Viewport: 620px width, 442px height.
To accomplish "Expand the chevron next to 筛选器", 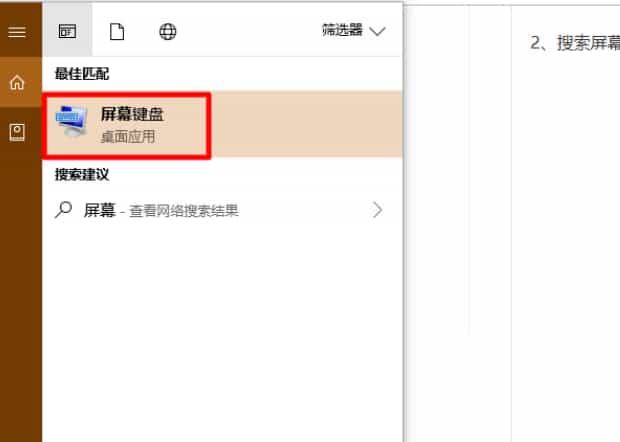I will point(377,31).
